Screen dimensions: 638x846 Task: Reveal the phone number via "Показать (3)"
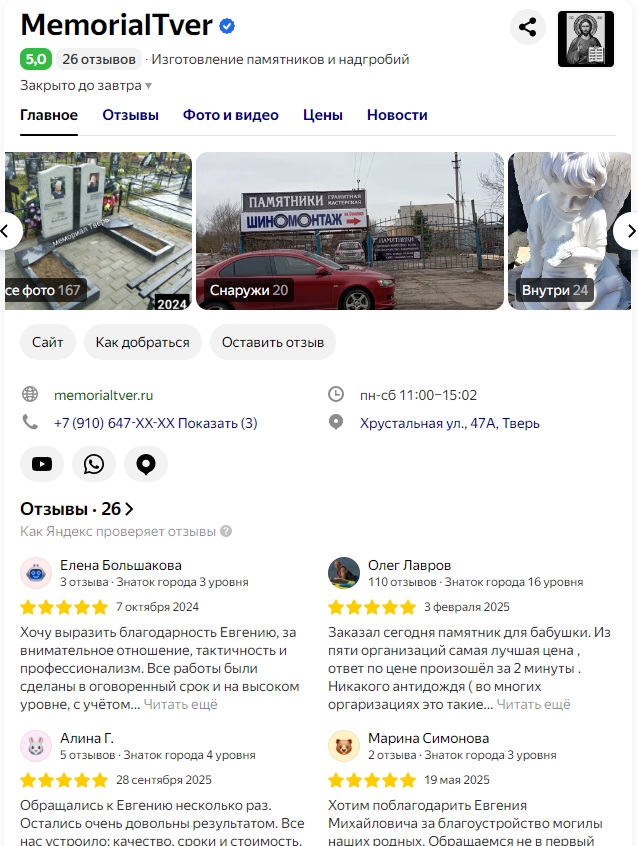pyautogui.click(x=218, y=423)
